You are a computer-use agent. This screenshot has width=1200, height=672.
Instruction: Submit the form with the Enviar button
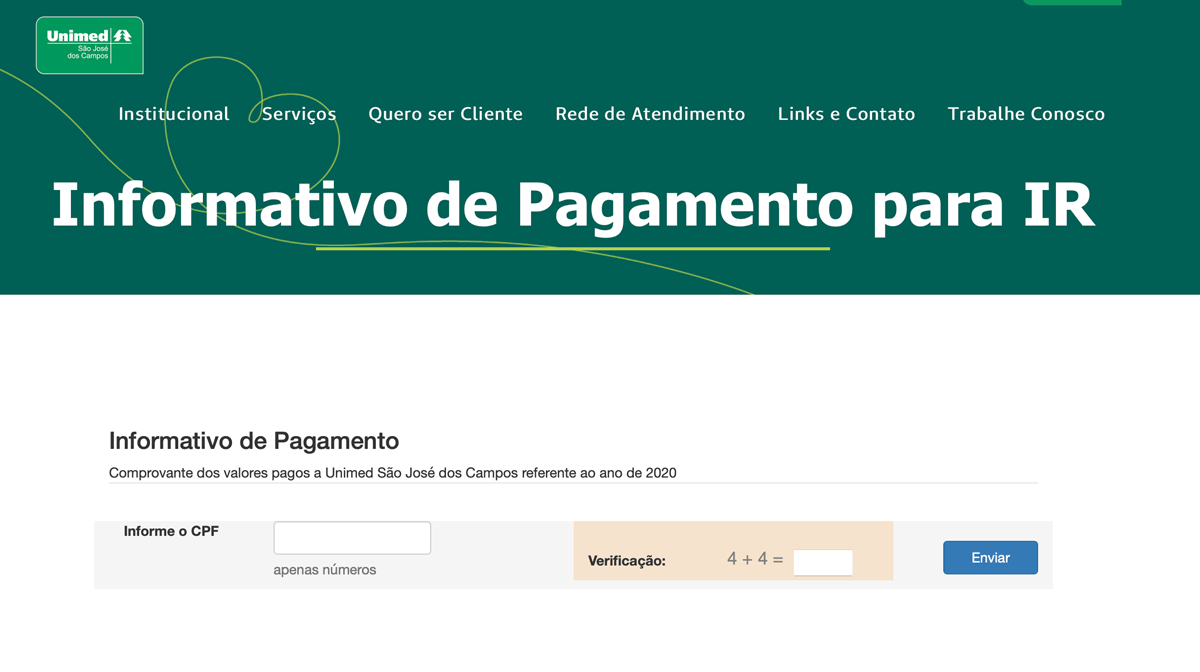tap(990, 558)
